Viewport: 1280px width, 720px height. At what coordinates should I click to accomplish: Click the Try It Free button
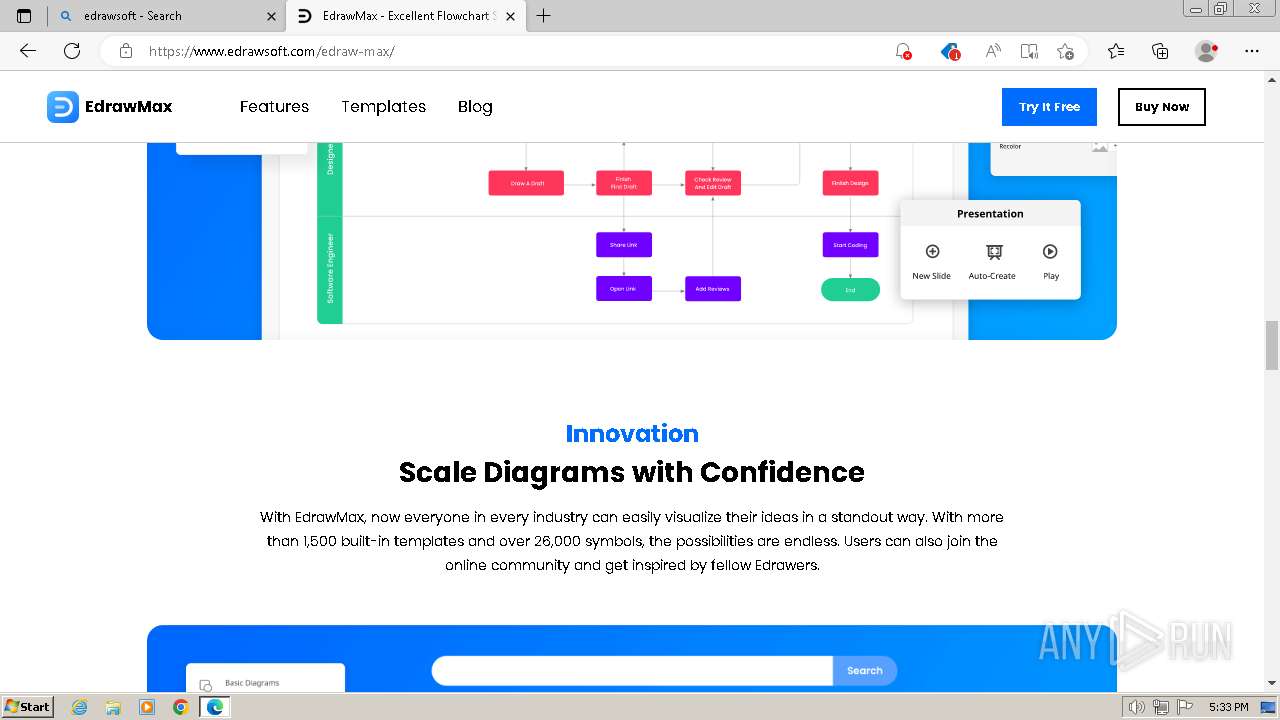(1049, 107)
